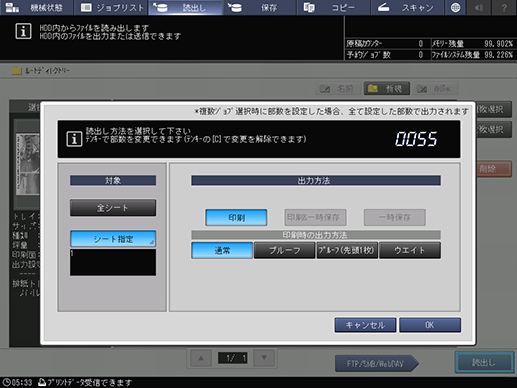Viewport: 517px width, 388px height.
Task: Click the job preview thumbnail
Action: 28,164
